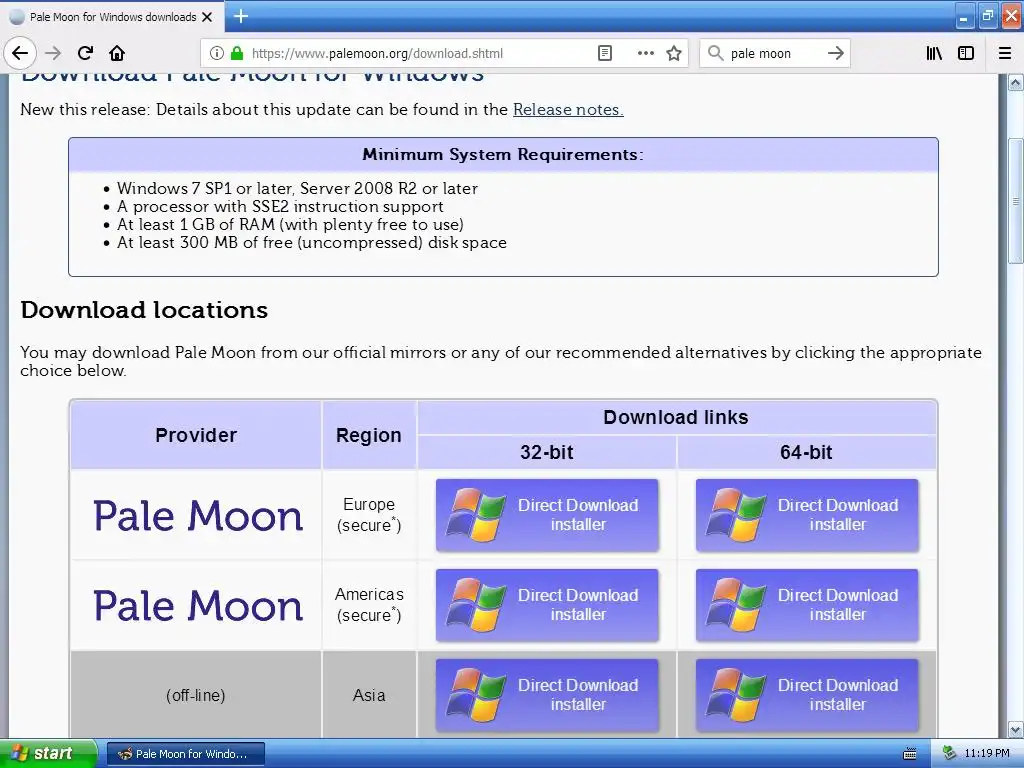Click the Provider column header
This screenshot has width=1024, height=768.
click(196, 435)
